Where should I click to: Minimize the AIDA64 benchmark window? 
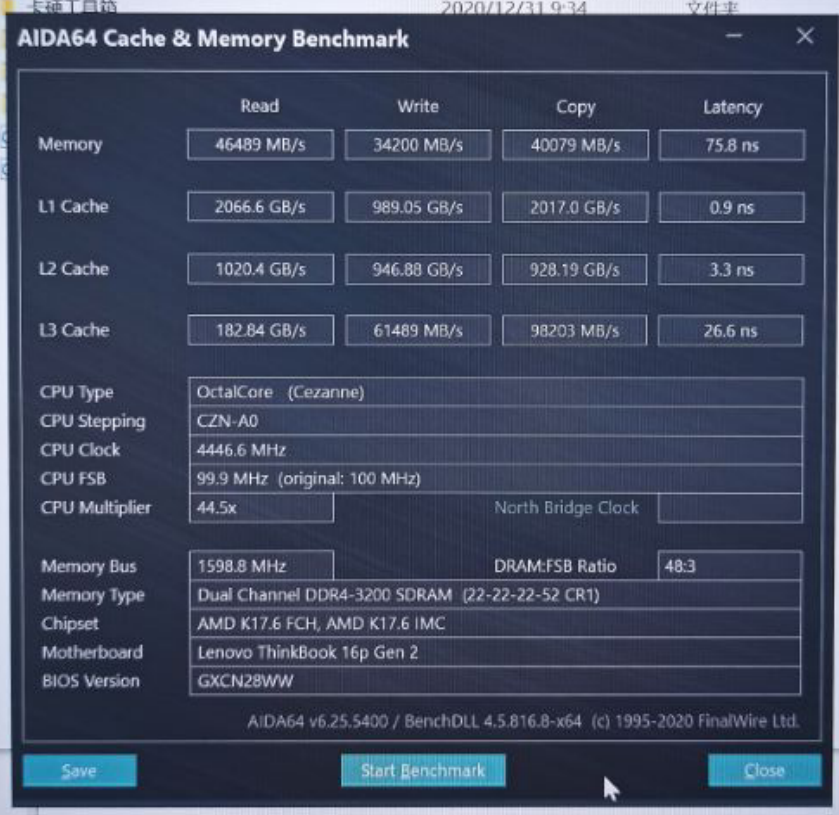pyautogui.click(x=734, y=36)
